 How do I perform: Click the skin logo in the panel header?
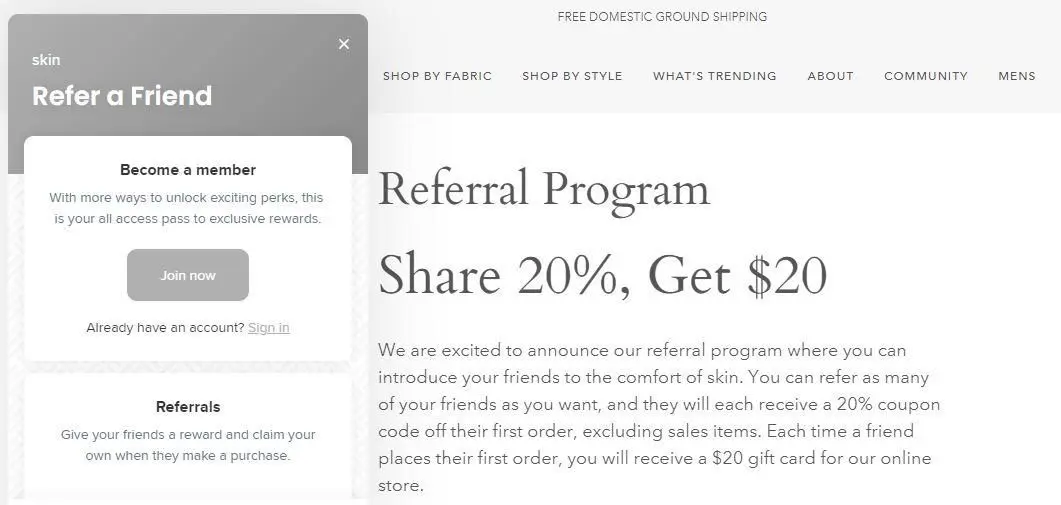coord(46,60)
